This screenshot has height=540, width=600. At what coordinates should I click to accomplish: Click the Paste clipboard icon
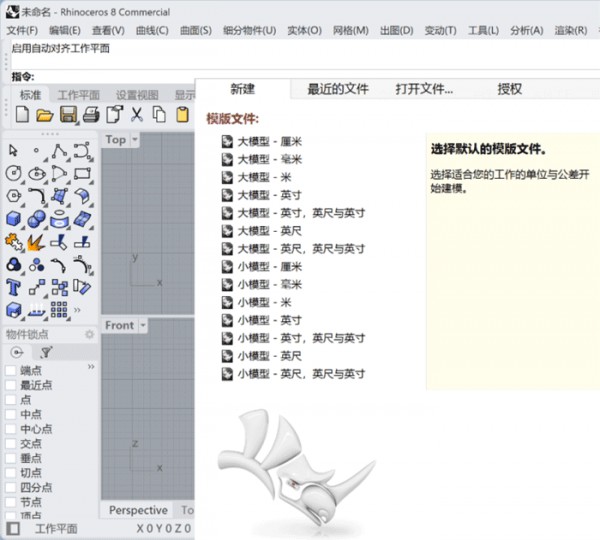[183, 114]
